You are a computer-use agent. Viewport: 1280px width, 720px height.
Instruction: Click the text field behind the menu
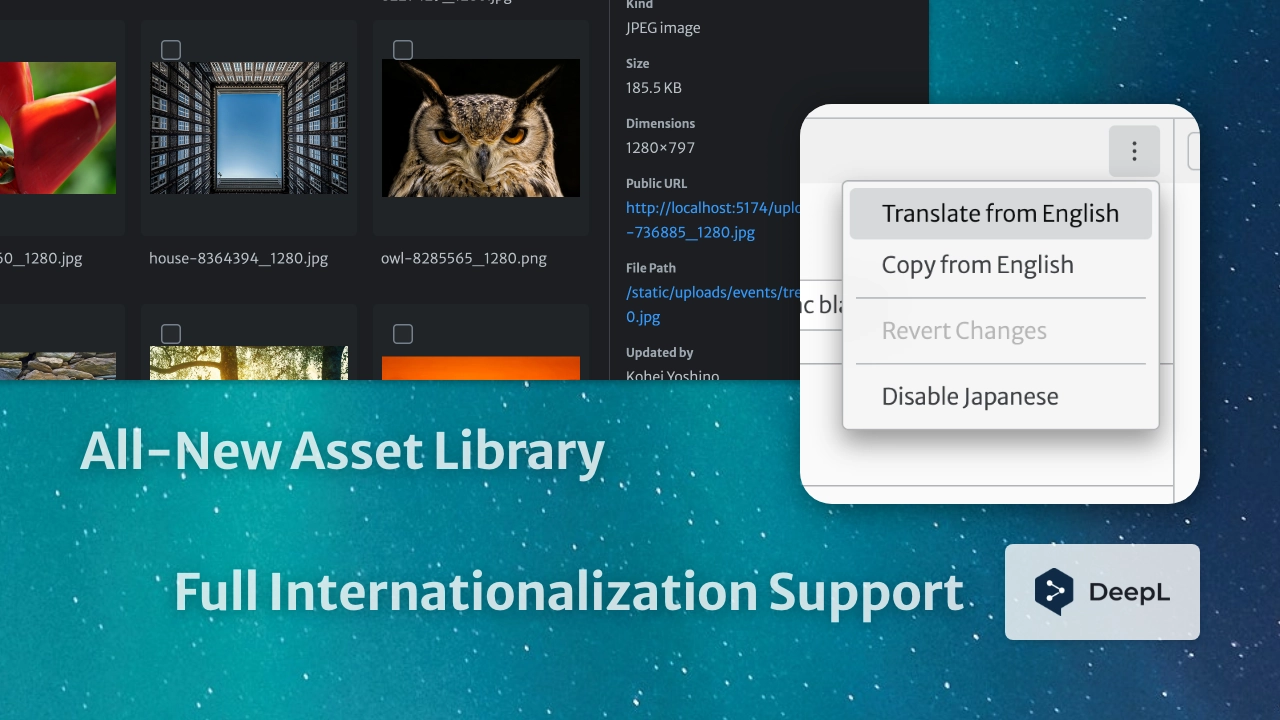tap(822, 305)
